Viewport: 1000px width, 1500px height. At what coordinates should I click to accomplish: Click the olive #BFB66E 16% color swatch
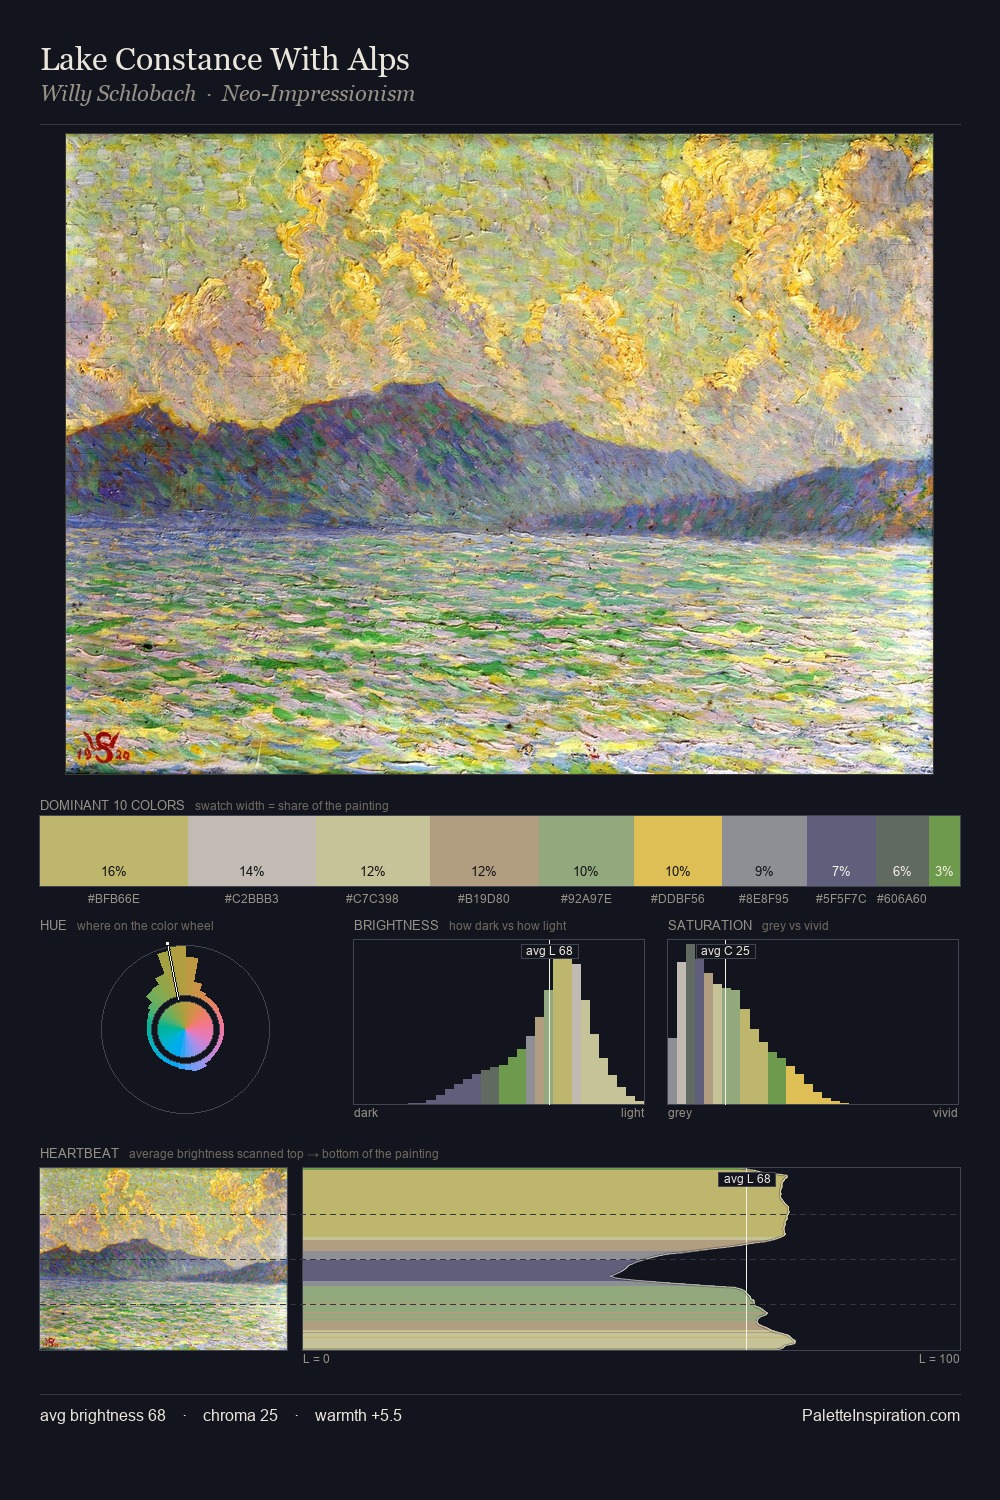click(x=114, y=851)
